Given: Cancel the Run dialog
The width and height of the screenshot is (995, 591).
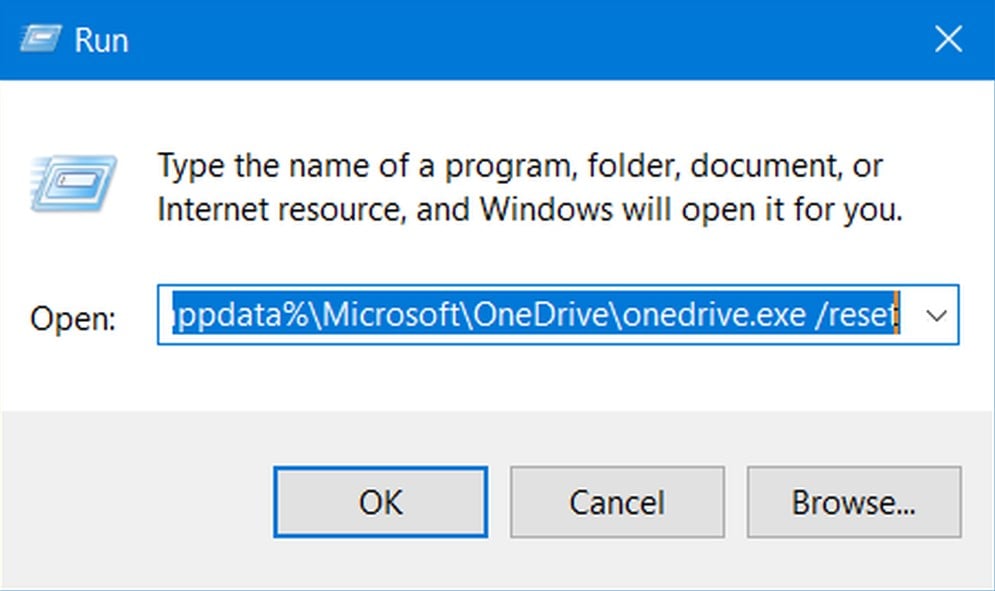Looking at the screenshot, I should coord(616,502).
